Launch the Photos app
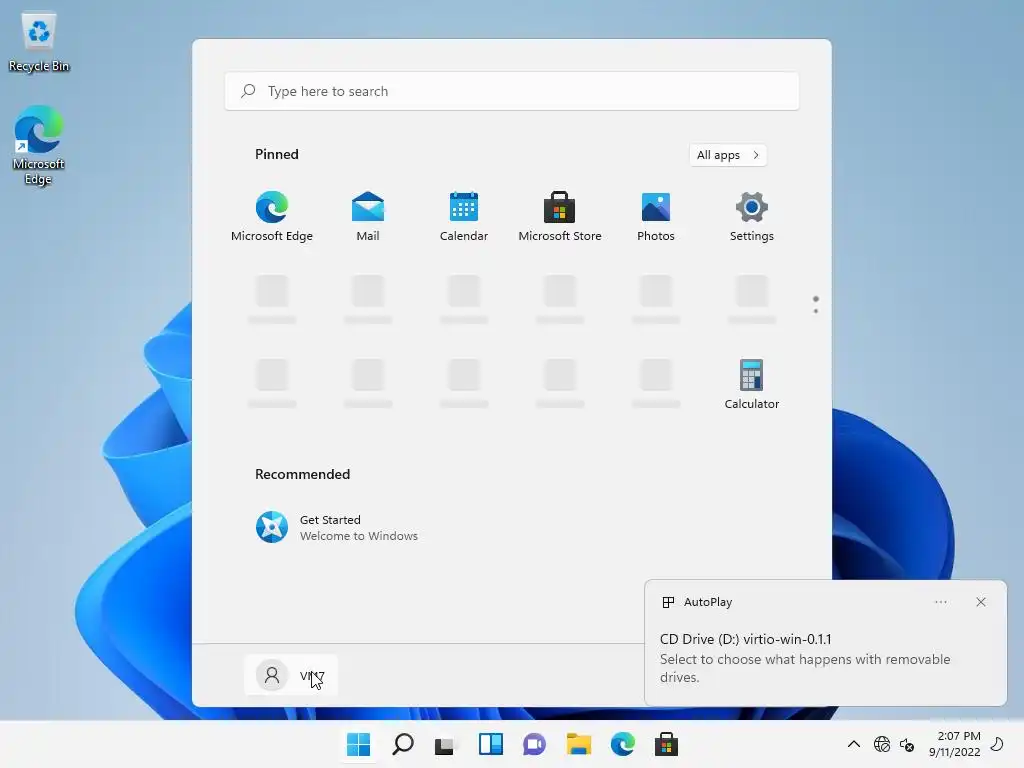The image size is (1024, 768). [x=656, y=217]
